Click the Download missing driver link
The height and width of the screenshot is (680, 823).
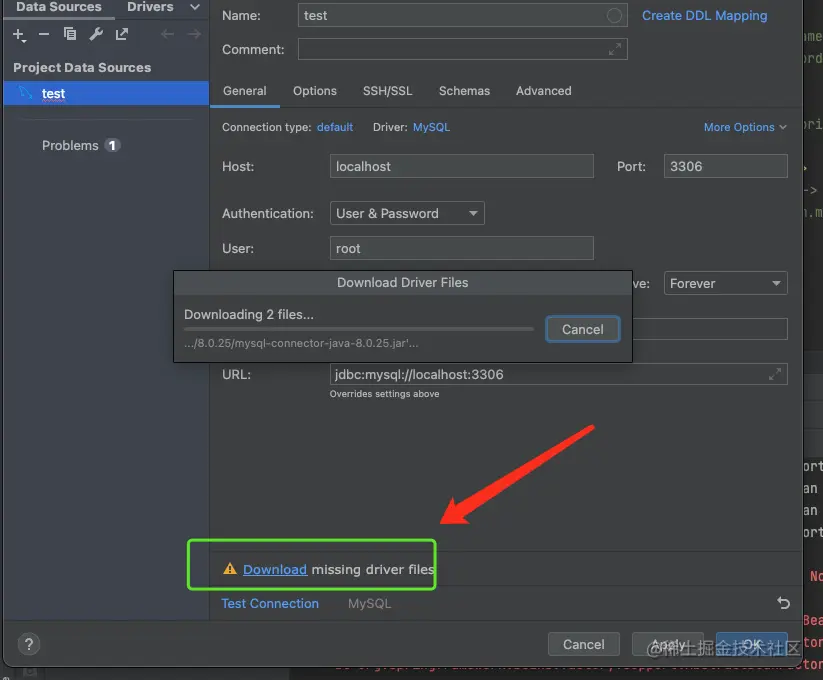[x=275, y=569]
